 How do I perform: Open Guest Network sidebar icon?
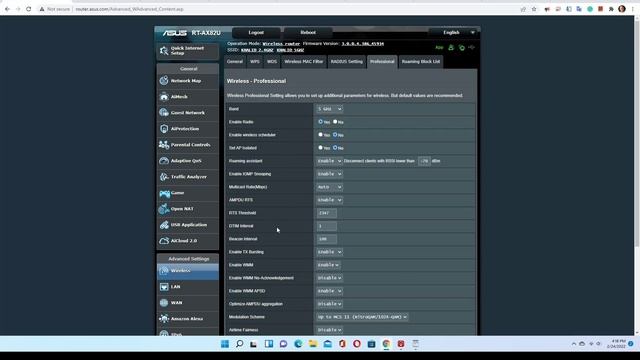164,113
